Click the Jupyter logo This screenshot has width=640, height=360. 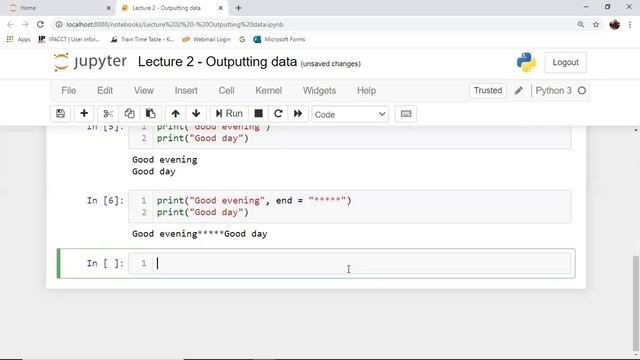pyautogui.click(x=91, y=62)
